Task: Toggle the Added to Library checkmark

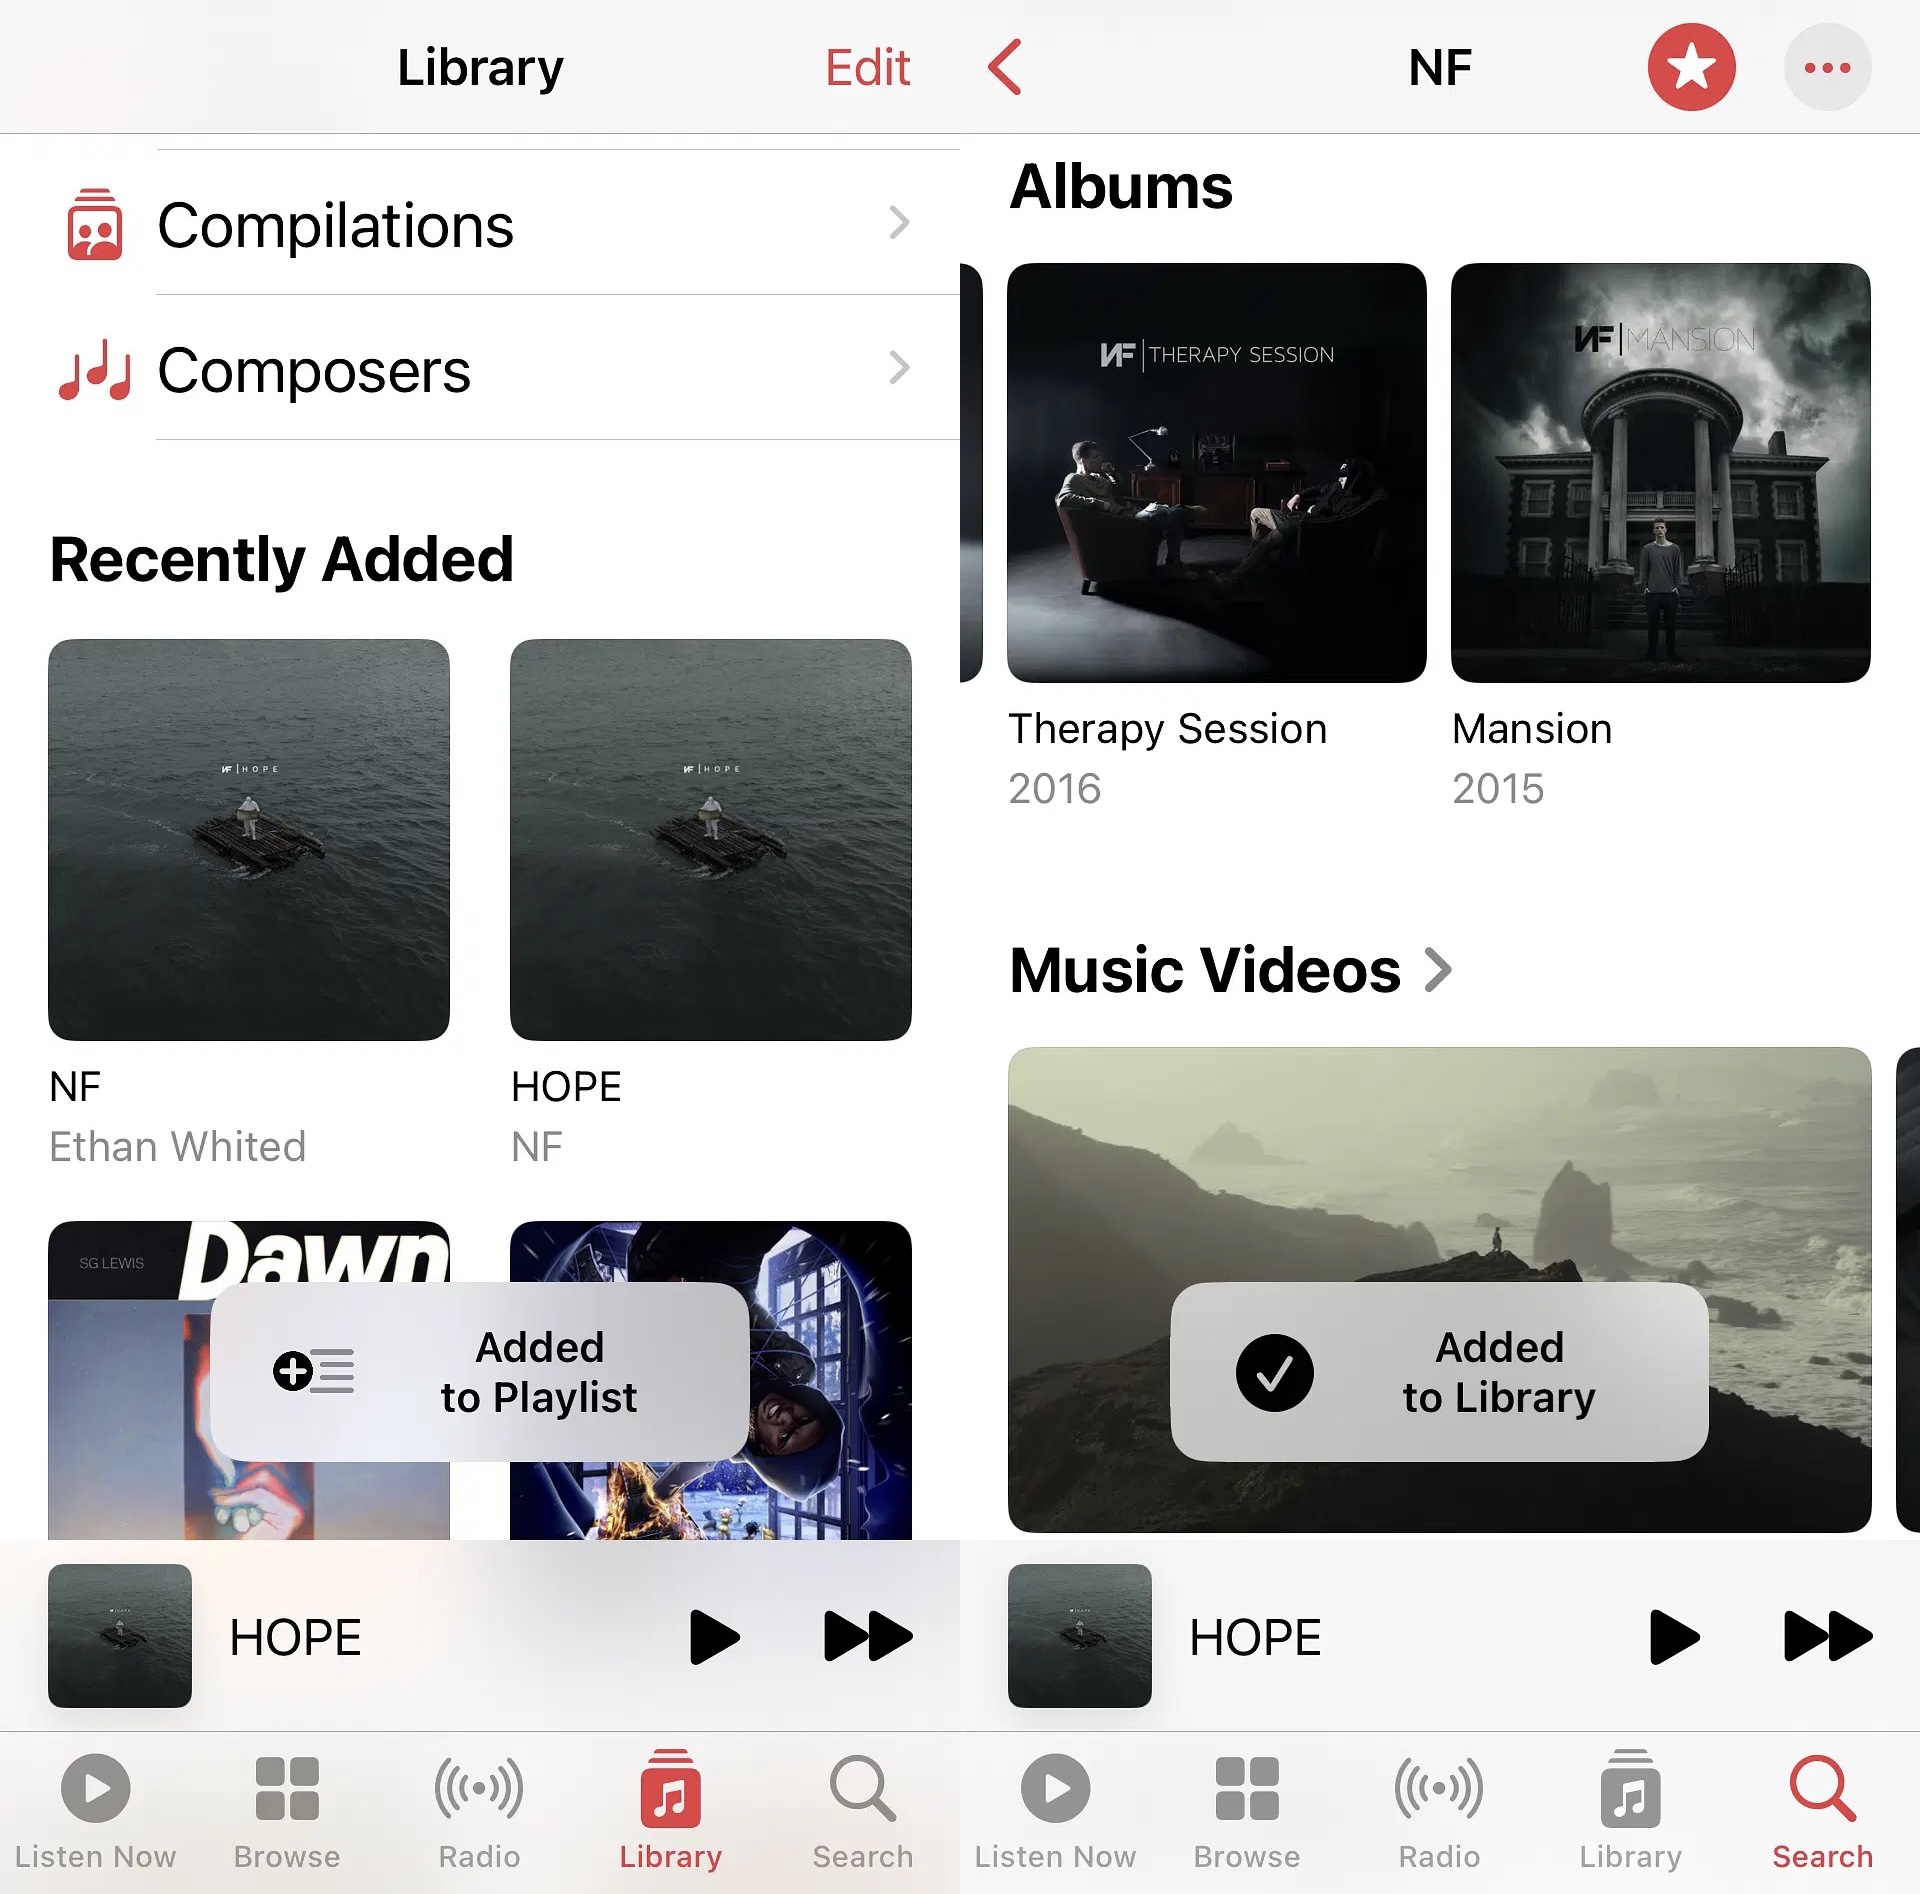Action: 1275,1370
